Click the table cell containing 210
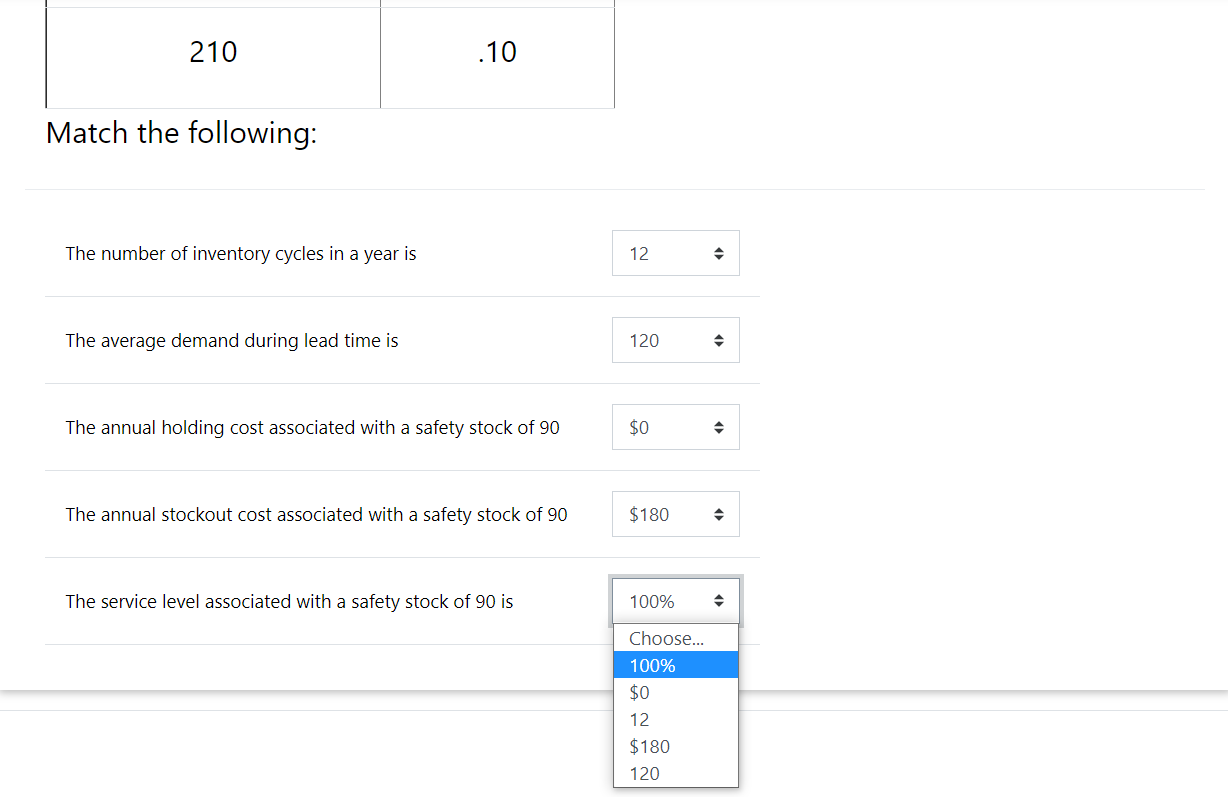Screen dimensions: 1228x797 tap(213, 52)
